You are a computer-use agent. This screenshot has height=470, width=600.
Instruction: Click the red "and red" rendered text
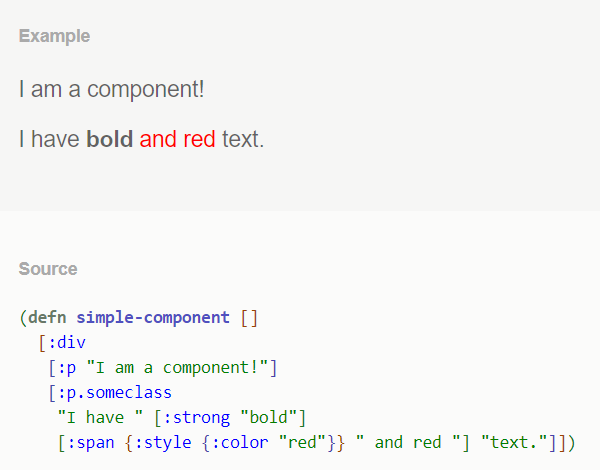coord(177,139)
